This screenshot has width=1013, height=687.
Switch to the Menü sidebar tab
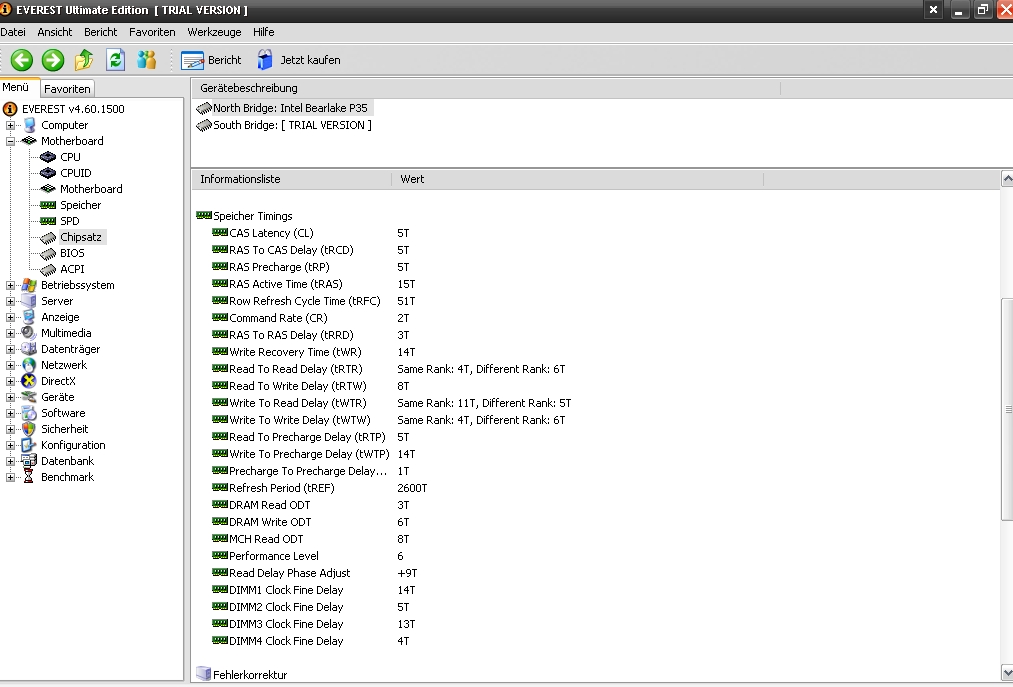tap(19, 87)
